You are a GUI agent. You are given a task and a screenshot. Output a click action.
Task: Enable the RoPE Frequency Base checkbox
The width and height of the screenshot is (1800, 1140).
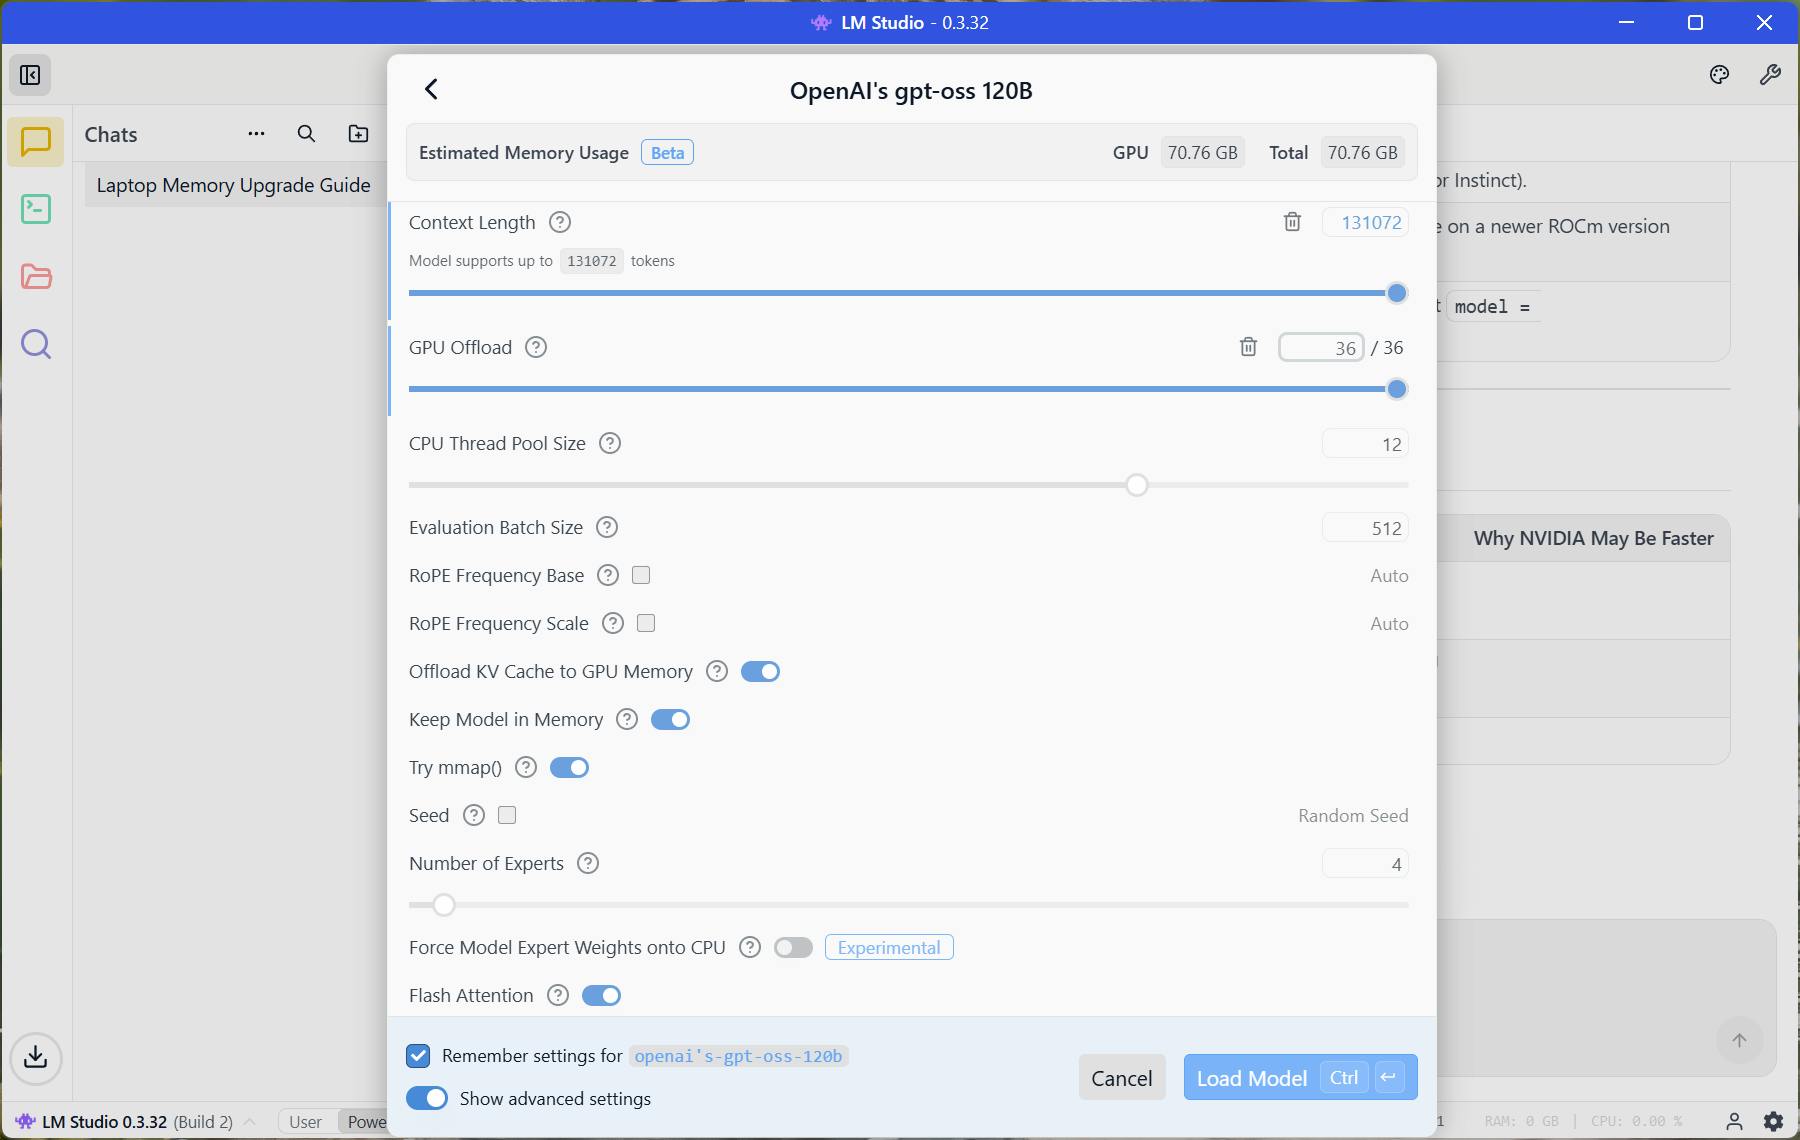point(641,575)
